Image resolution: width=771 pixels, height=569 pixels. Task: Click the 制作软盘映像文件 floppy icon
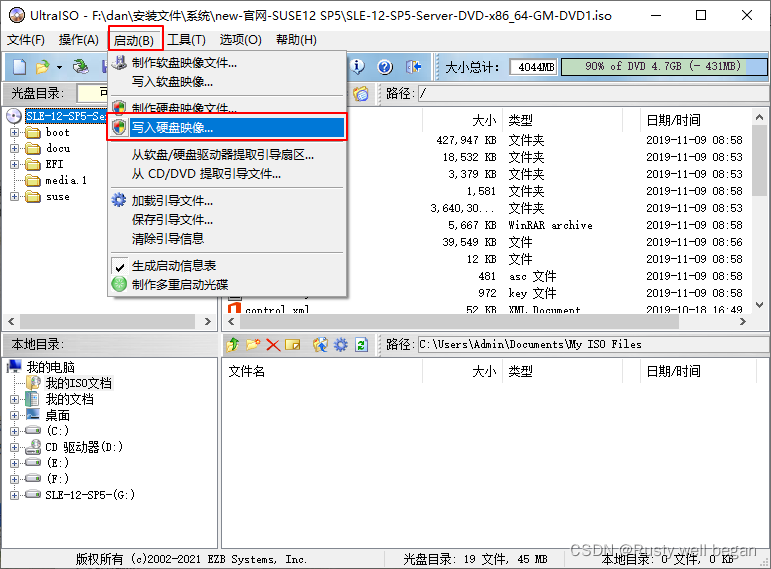[x=119, y=62]
